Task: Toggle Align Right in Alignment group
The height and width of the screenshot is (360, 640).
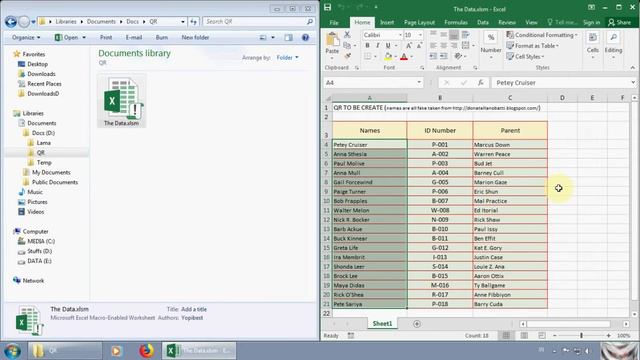Action: [454, 45]
